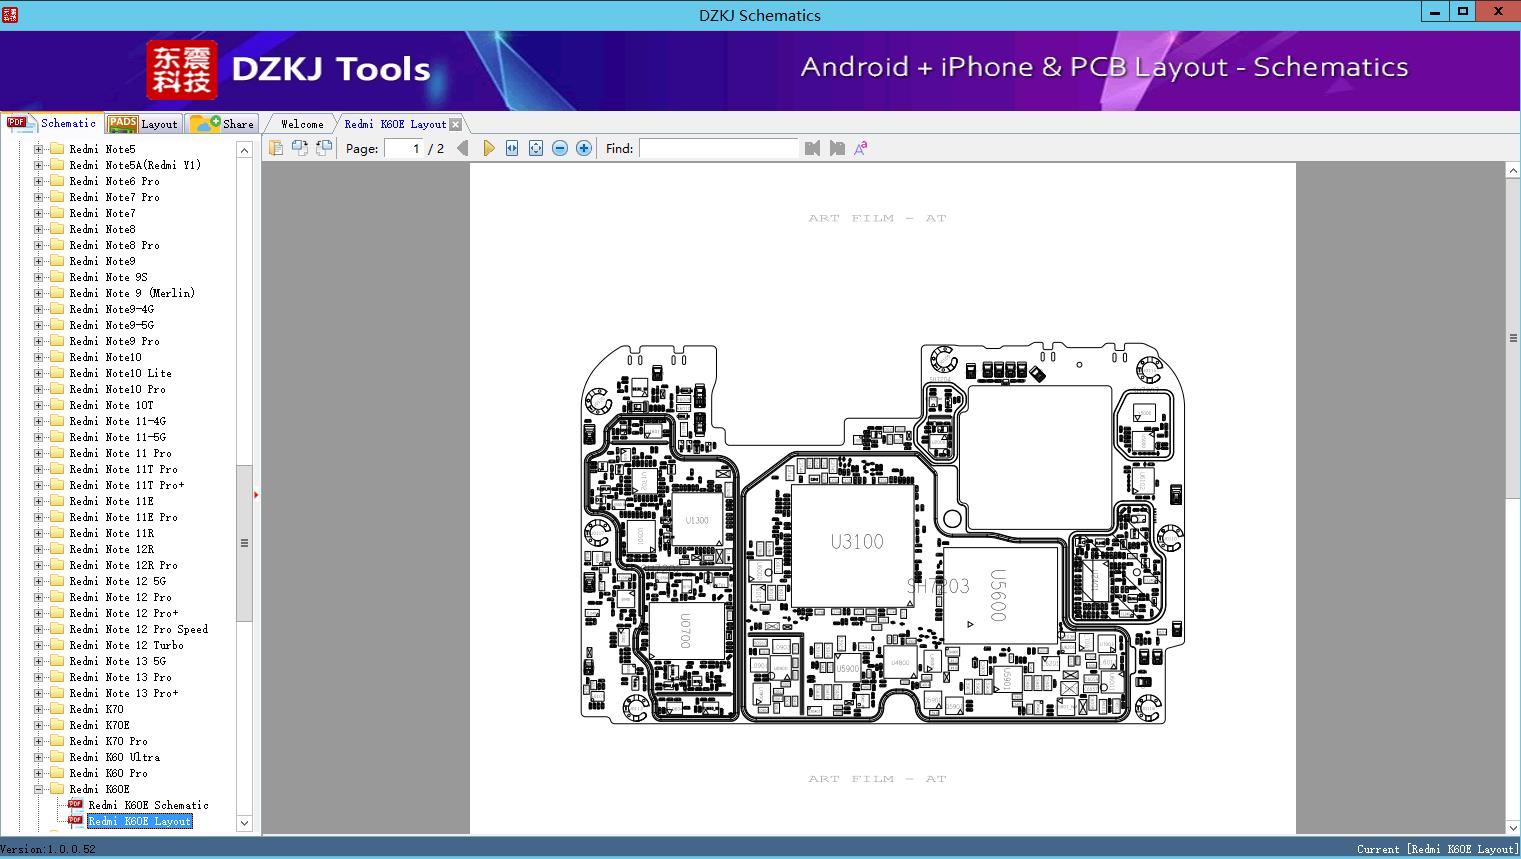Click find previous match icon
Image resolution: width=1521 pixels, height=859 pixels.
pyautogui.click(x=812, y=148)
